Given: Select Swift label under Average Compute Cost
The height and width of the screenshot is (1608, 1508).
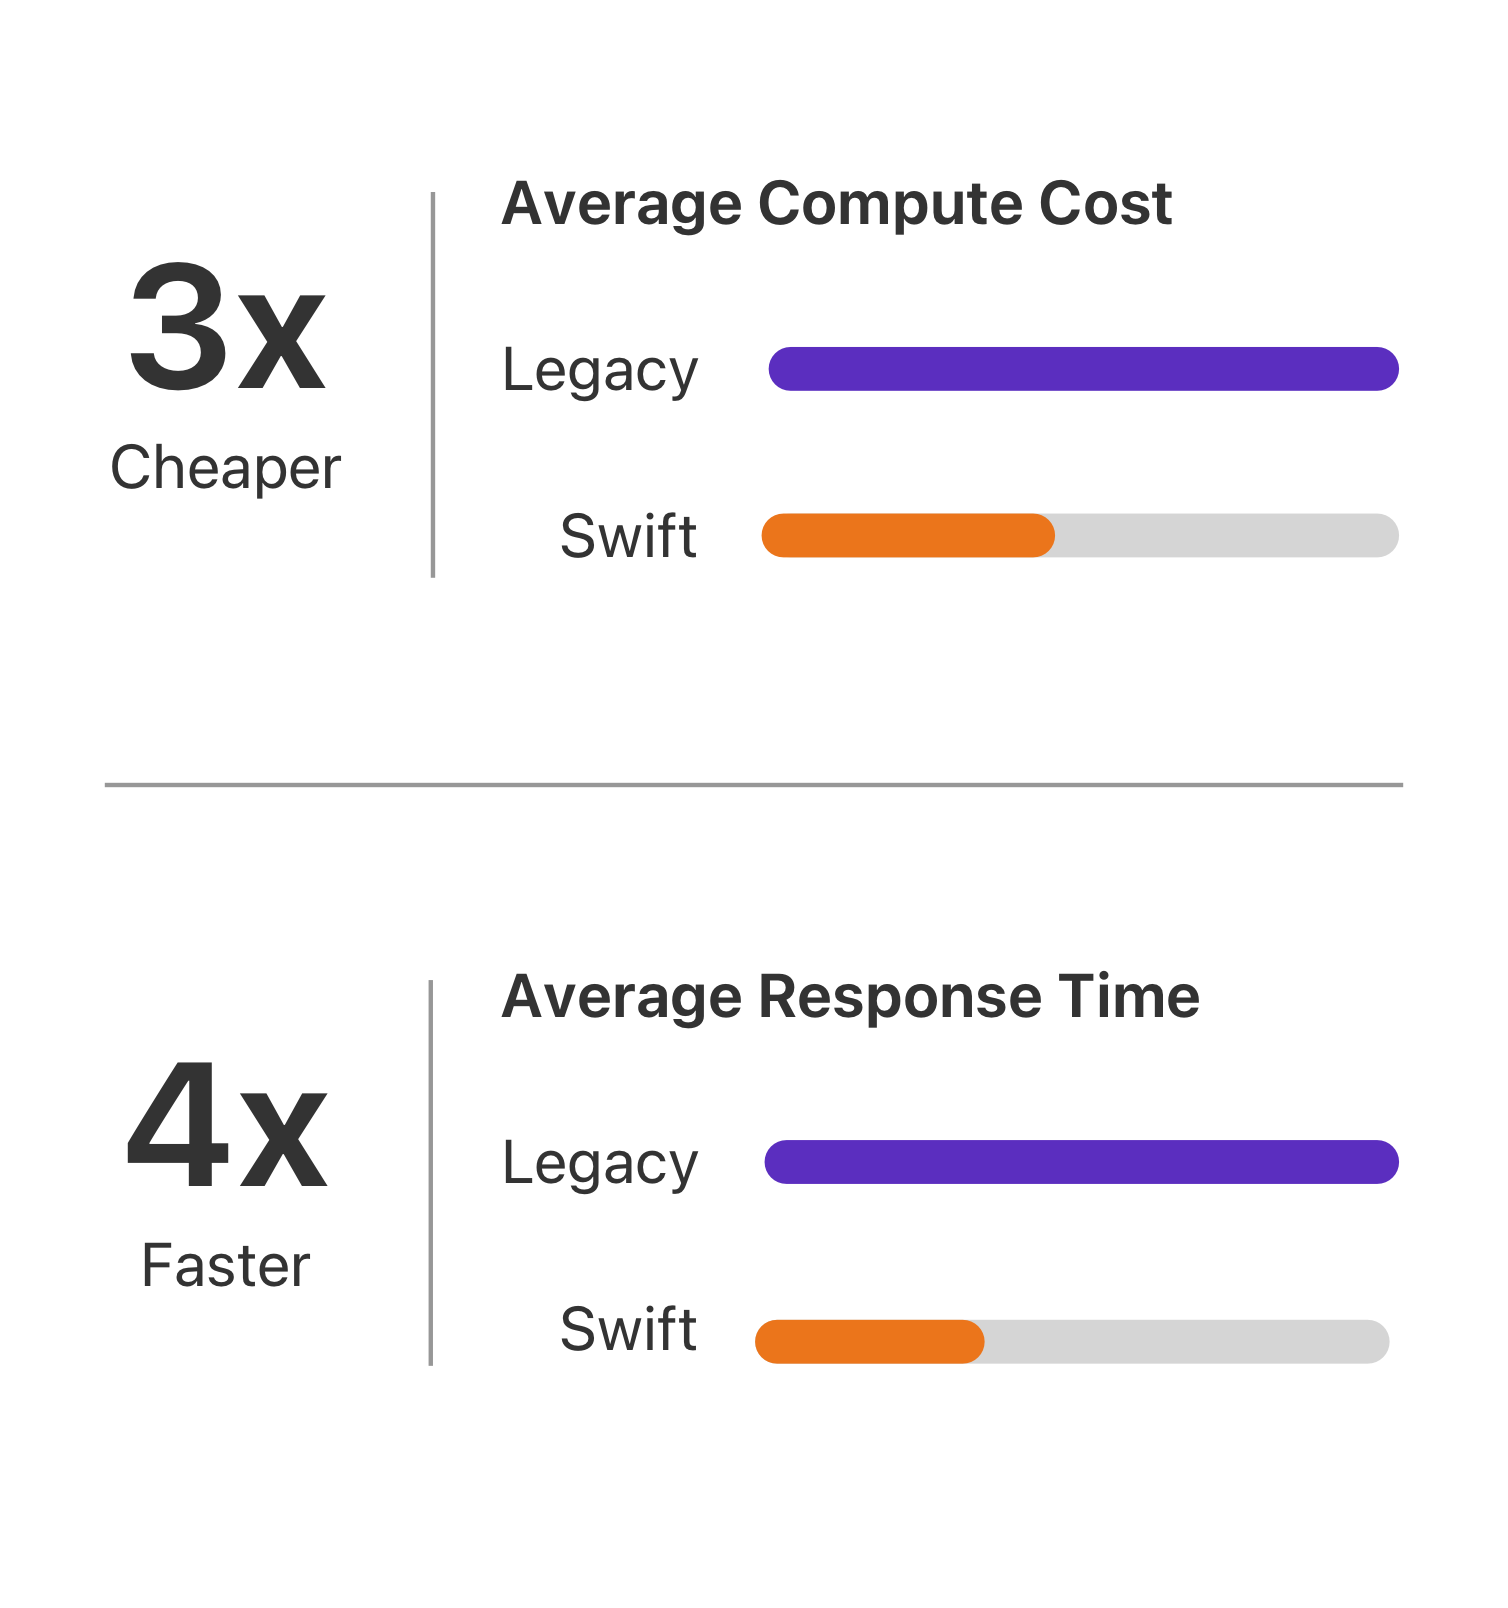Looking at the screenshot, I should coord(628,536).
